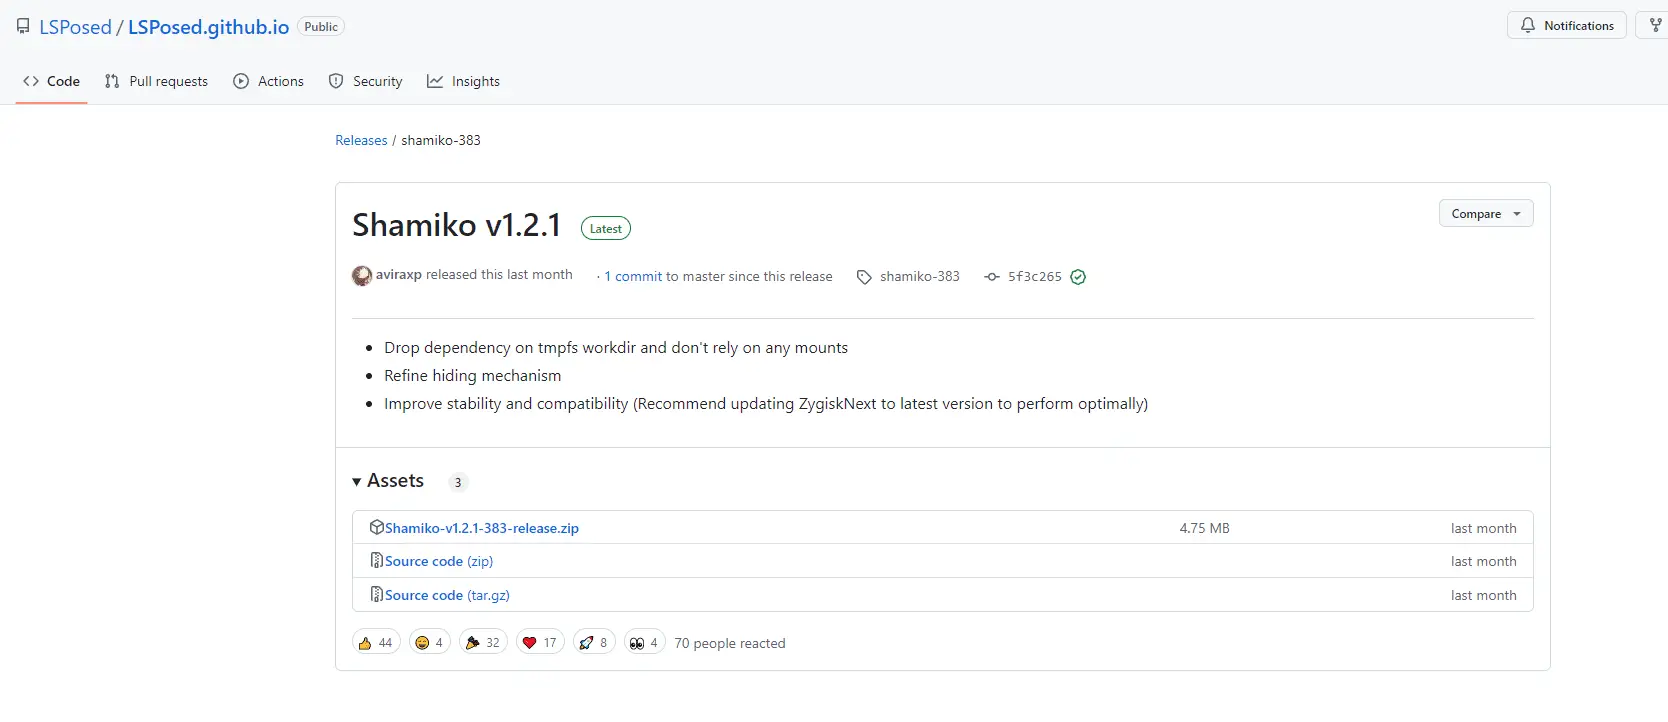Open commit hash 5f3c265
This screenshot has height=722, width=1668.
coord(1035,277)
